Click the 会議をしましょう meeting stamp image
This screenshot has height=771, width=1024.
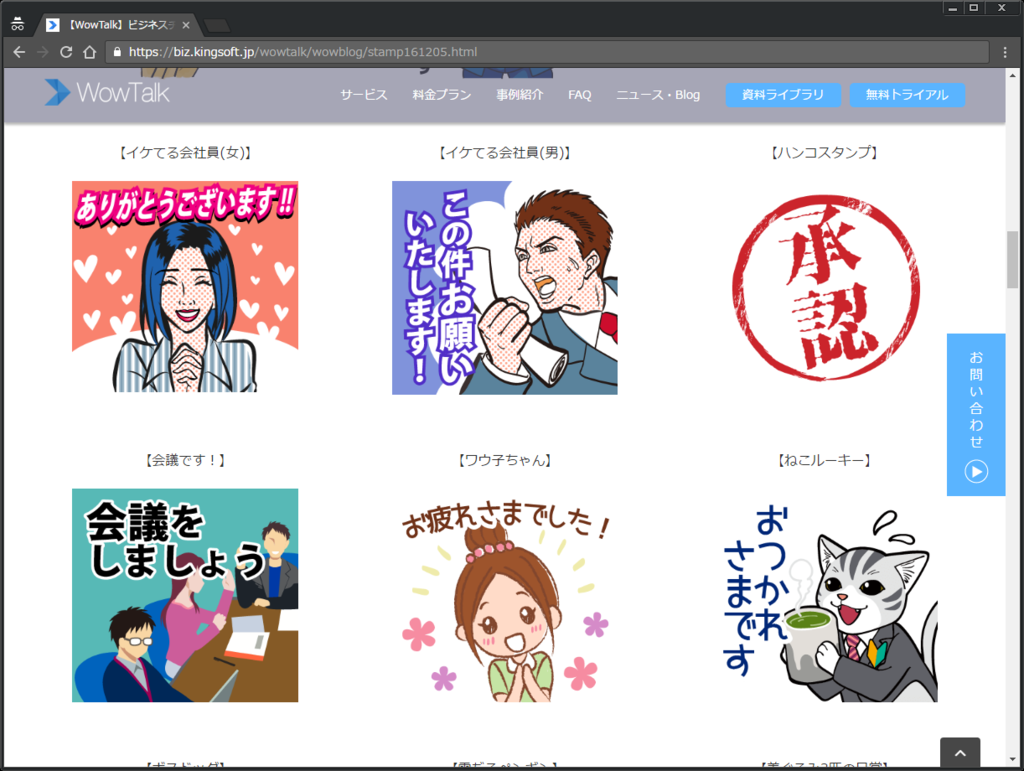point(185,595)
